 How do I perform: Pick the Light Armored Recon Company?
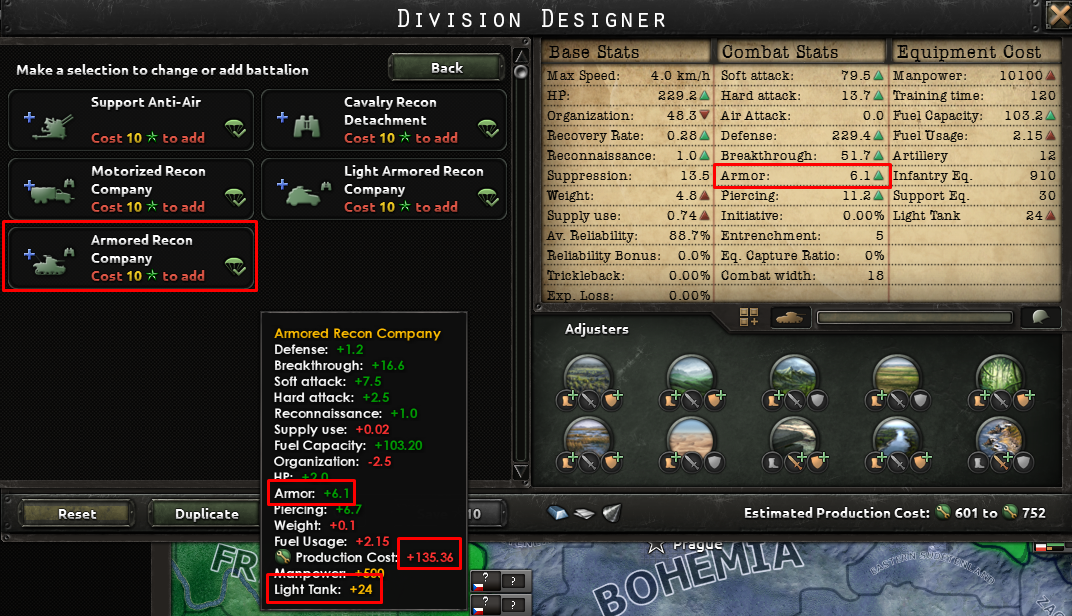coord(384,189)
